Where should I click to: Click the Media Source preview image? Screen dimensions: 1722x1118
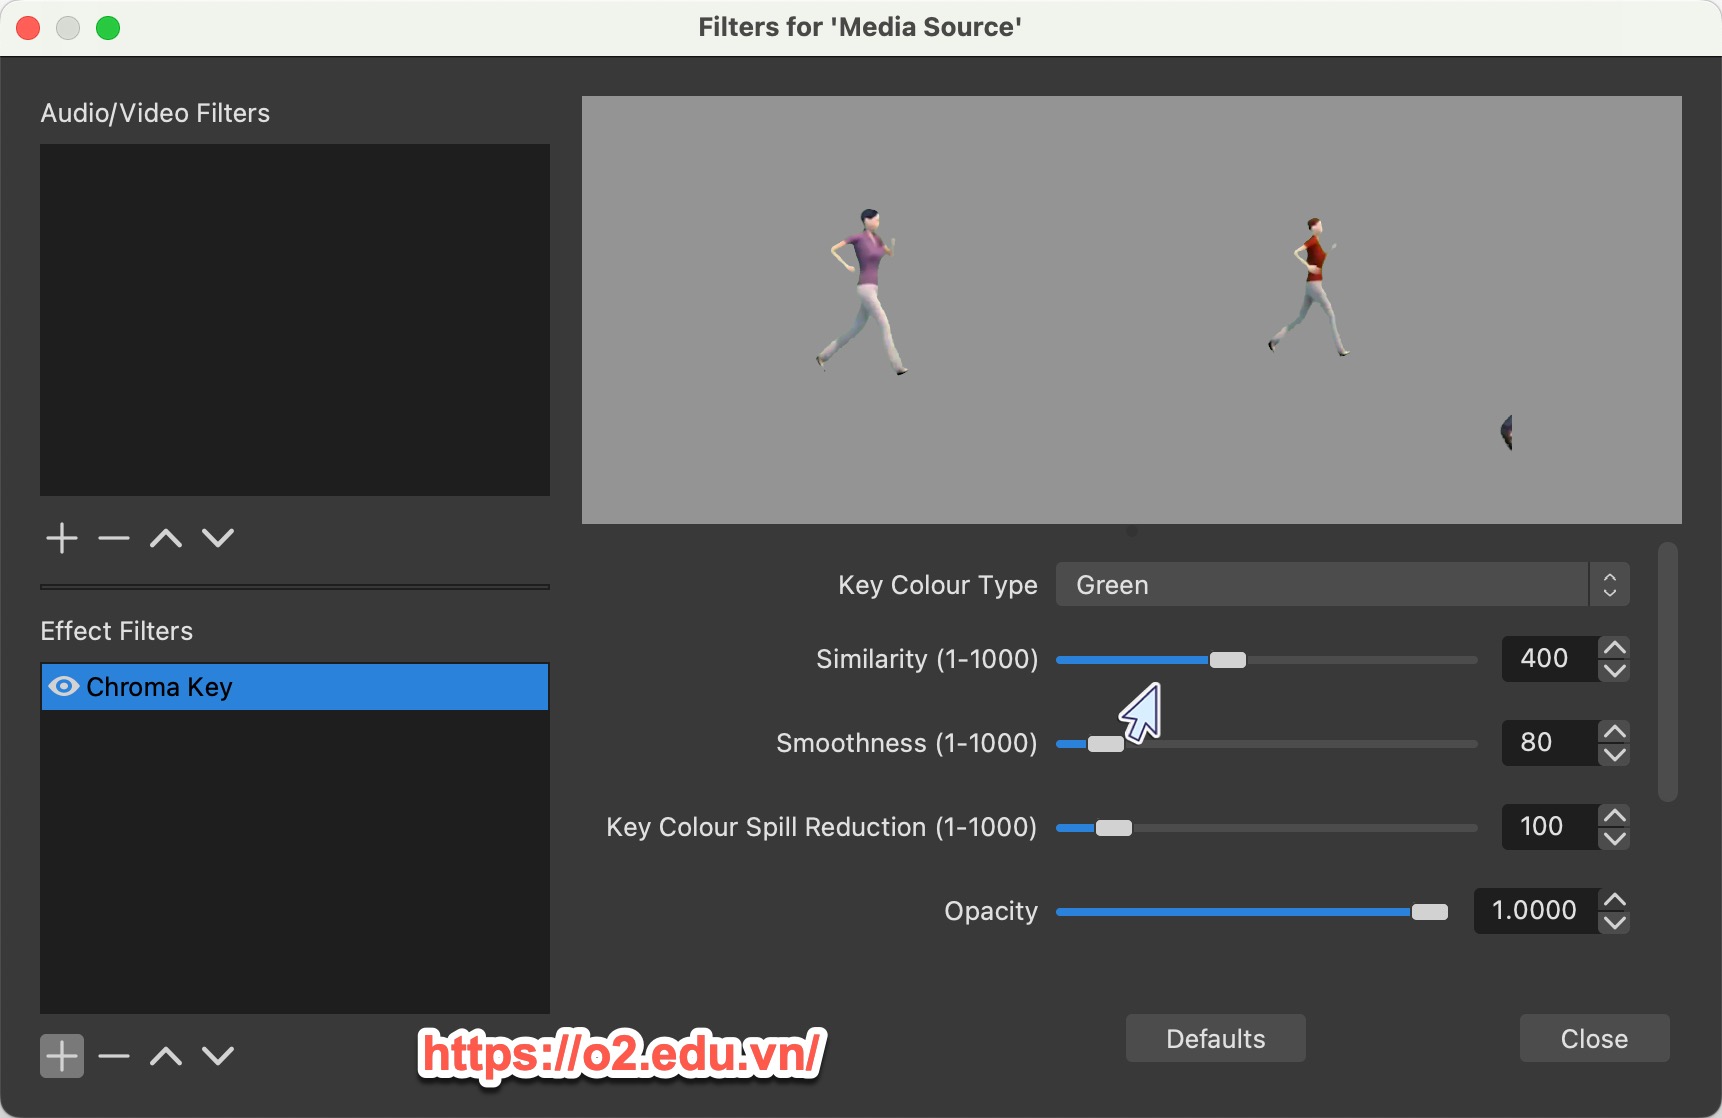1132,310
